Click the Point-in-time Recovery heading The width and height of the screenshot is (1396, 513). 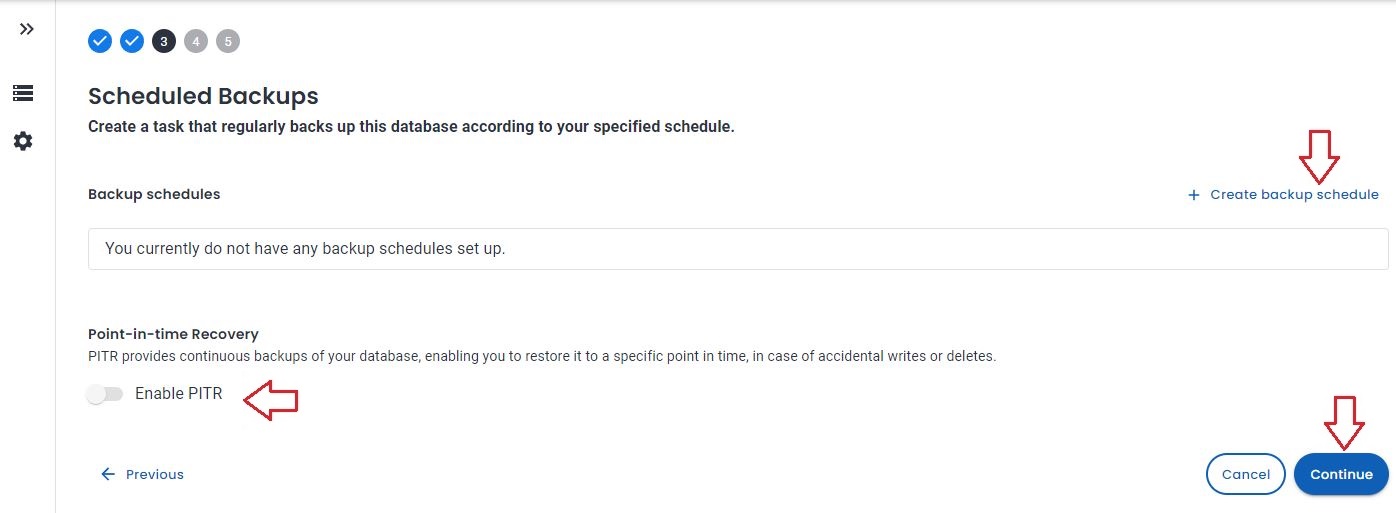173,334
